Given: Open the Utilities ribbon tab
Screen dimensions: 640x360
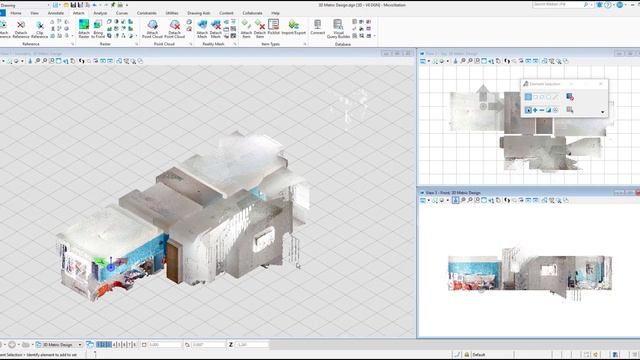Looking at the screenshot, I should [172, 13].
